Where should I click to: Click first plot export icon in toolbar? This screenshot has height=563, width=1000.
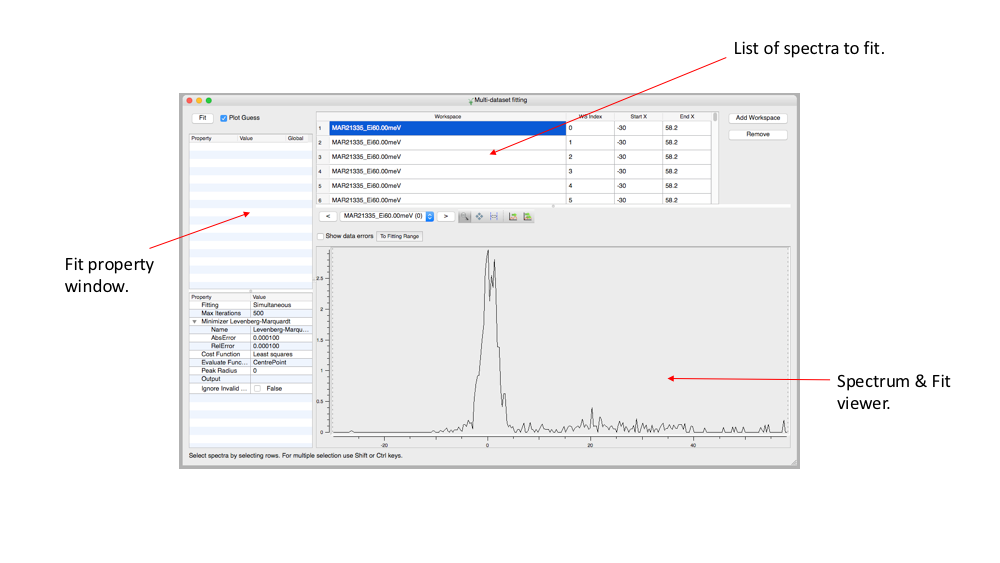click(513, 216)
